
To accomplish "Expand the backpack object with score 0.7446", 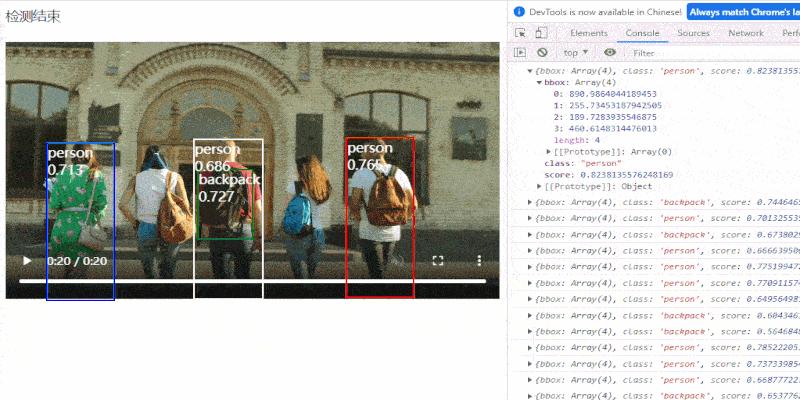I will click(x=530, y=203).
